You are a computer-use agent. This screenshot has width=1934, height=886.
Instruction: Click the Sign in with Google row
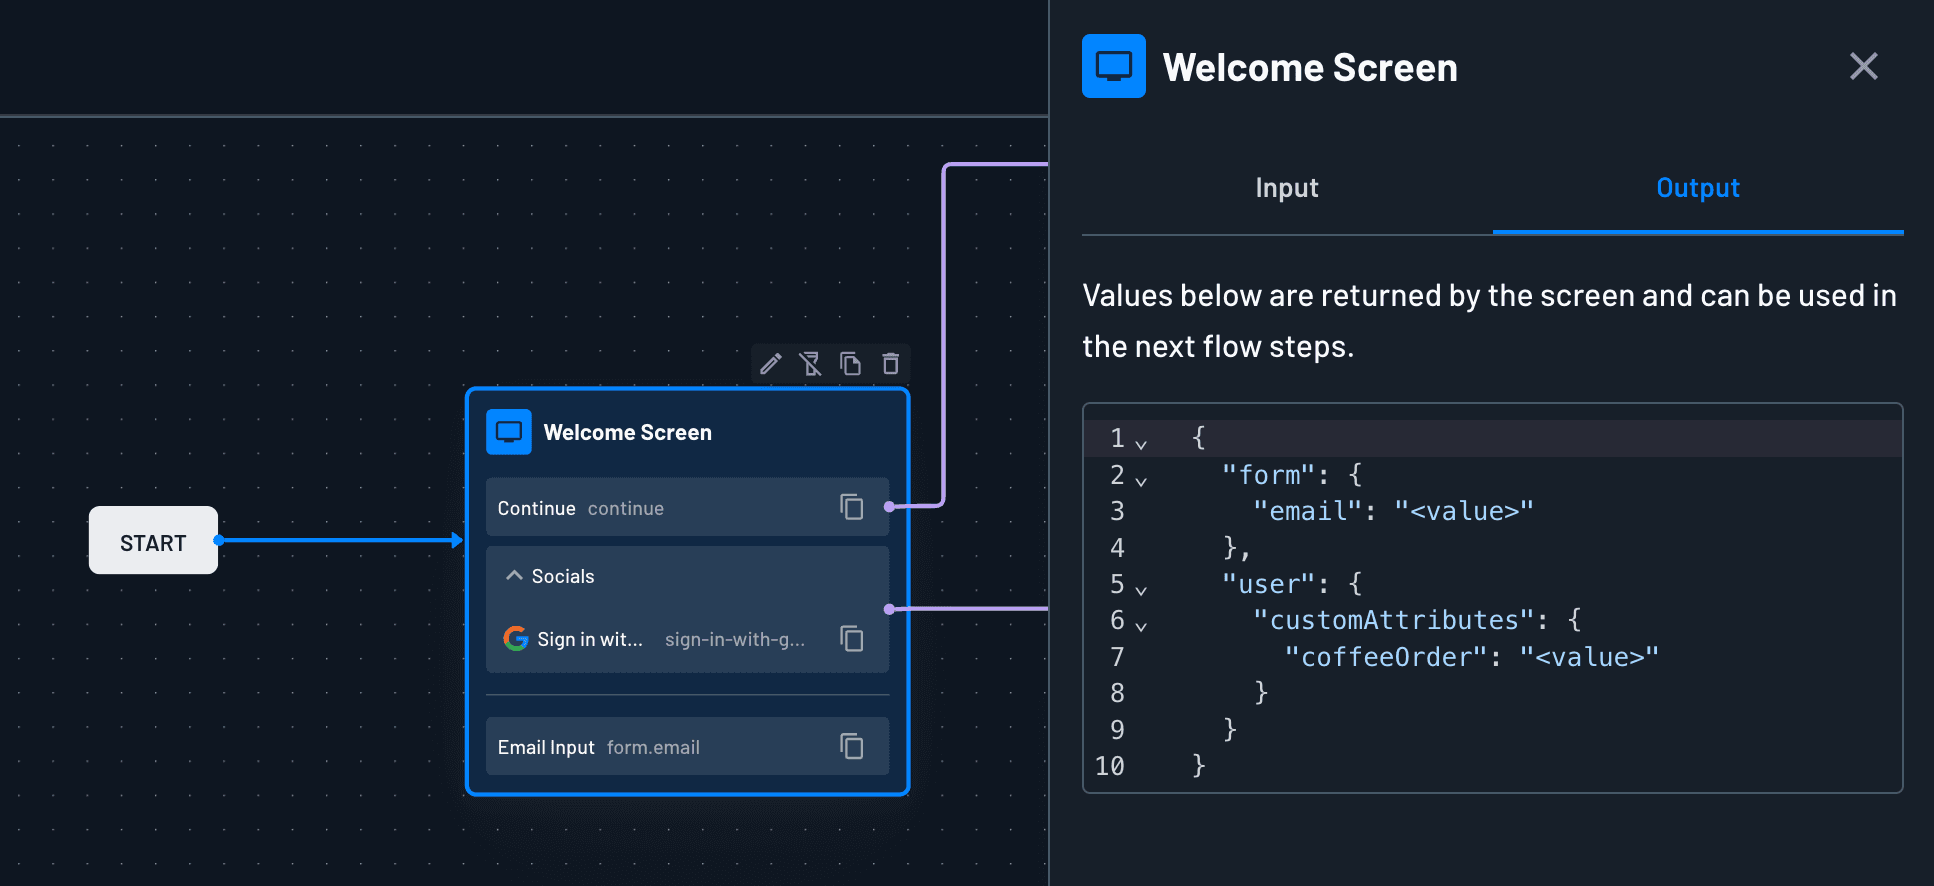tap(687, 638)
